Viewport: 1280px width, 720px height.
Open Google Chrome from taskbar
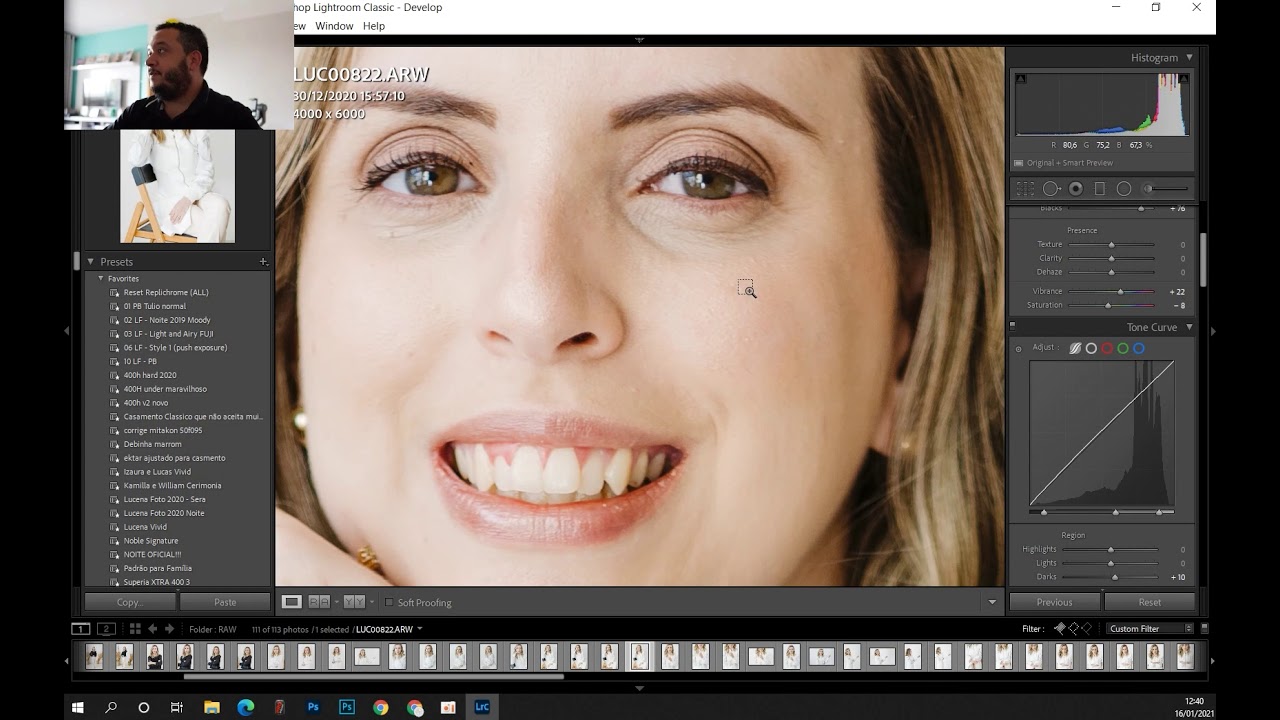click(381, 707)
